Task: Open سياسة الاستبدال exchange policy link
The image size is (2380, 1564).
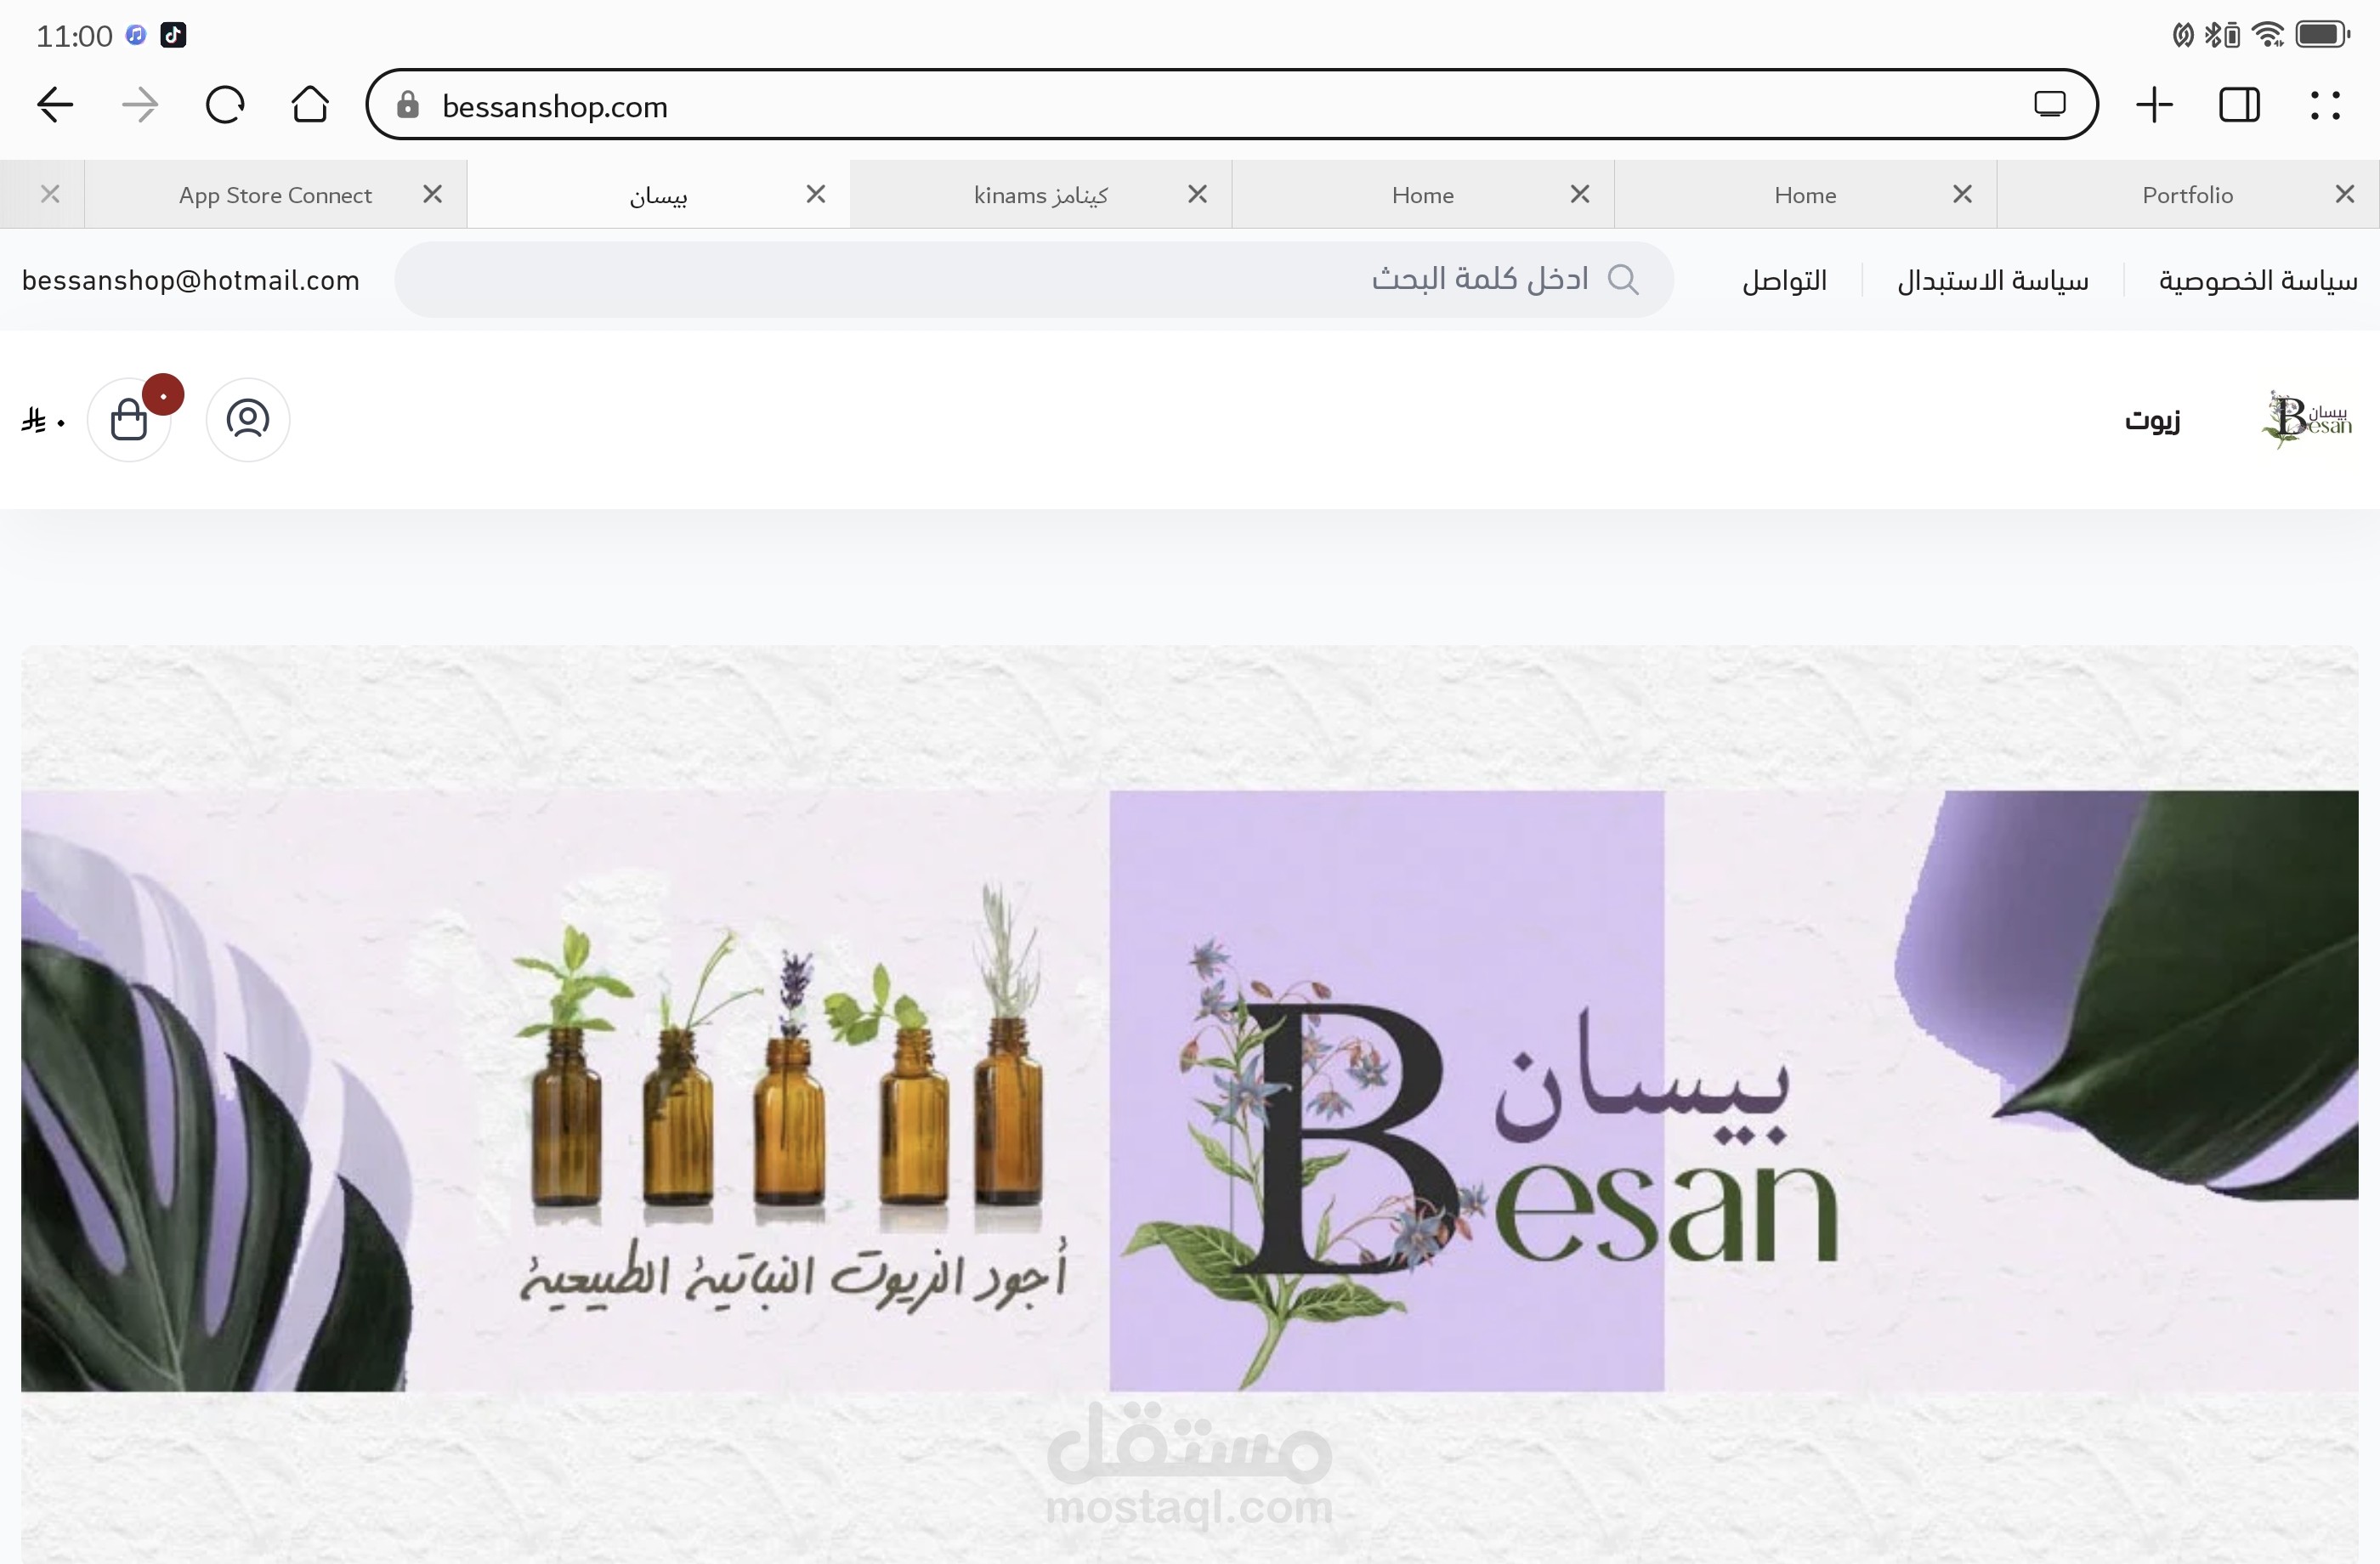Action: [x=1992, y=281]
